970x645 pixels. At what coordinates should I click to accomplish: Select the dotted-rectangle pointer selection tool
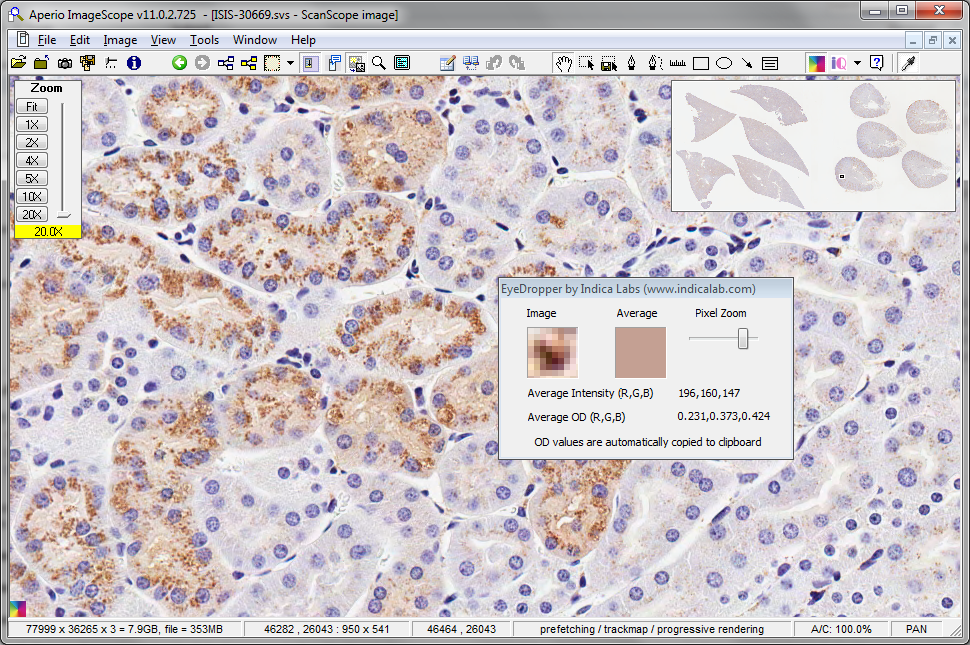[x=586, y=63]
